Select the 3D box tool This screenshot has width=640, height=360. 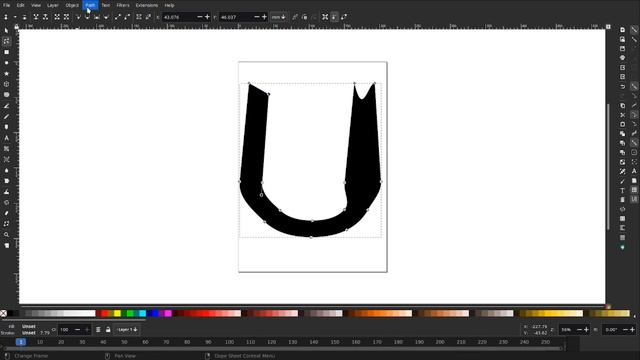(6, 84)
